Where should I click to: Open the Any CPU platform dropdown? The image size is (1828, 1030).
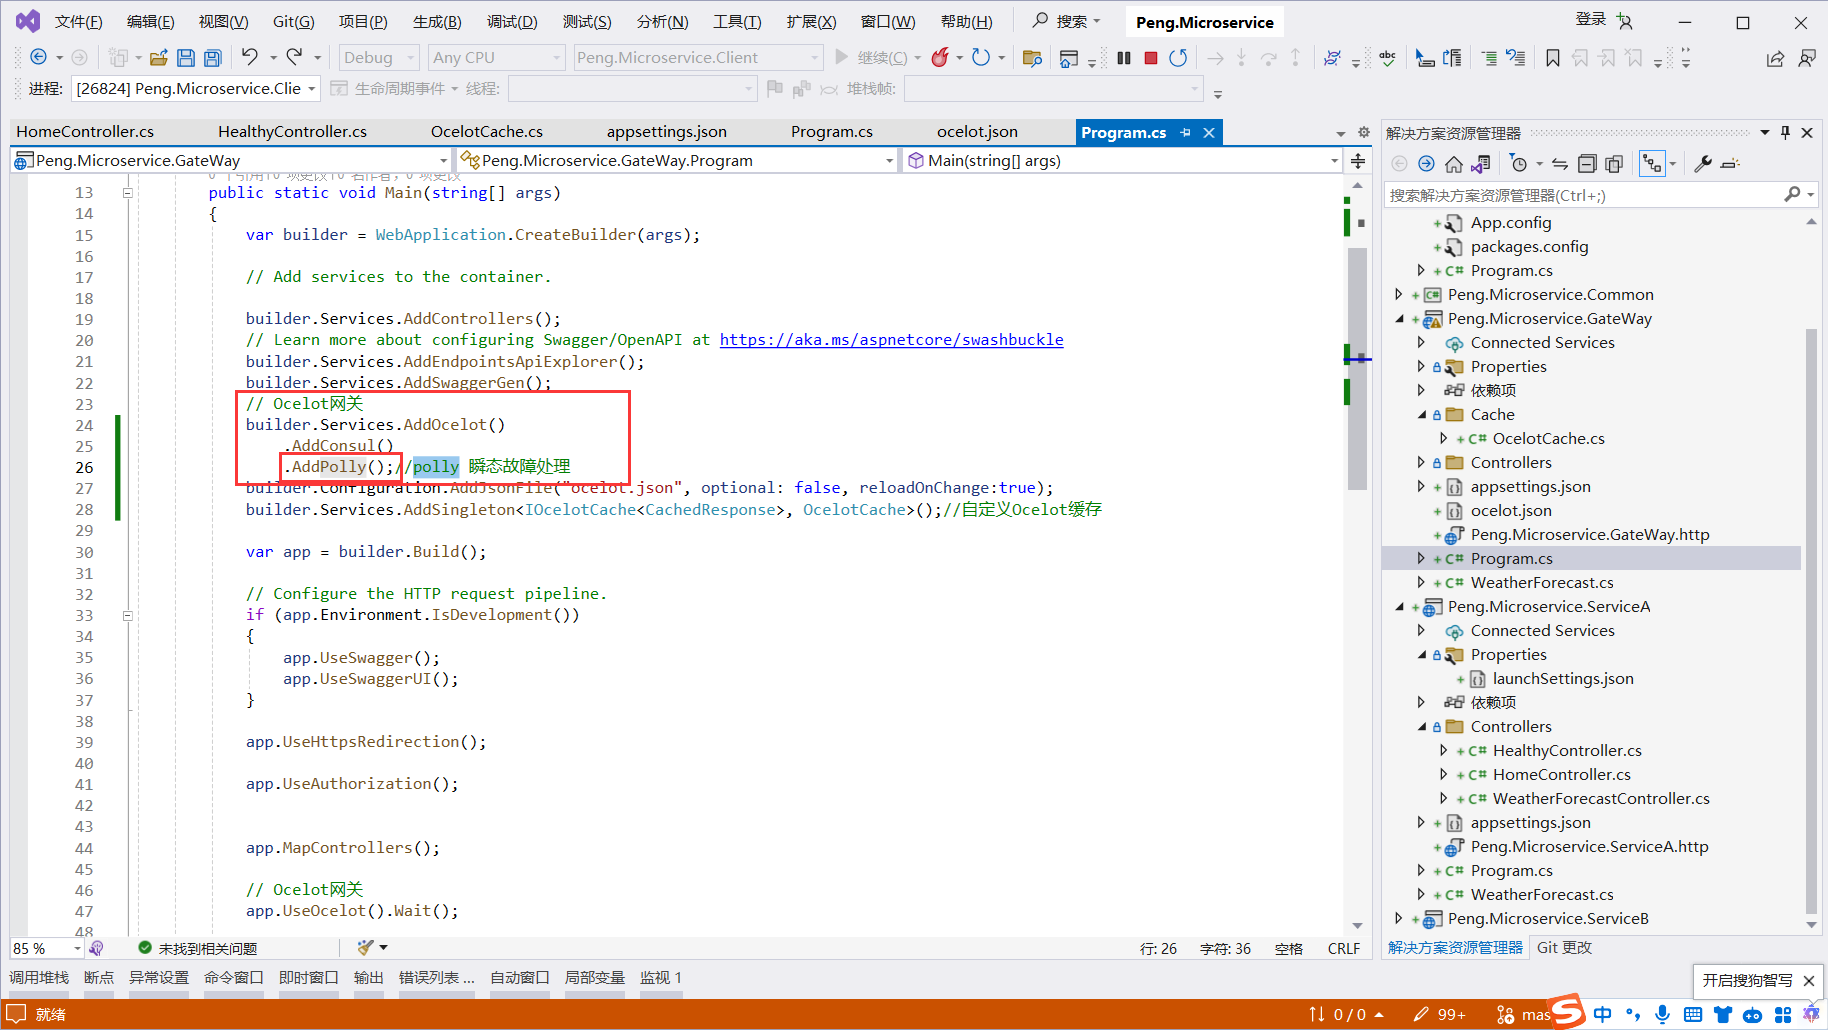point(497,58)
